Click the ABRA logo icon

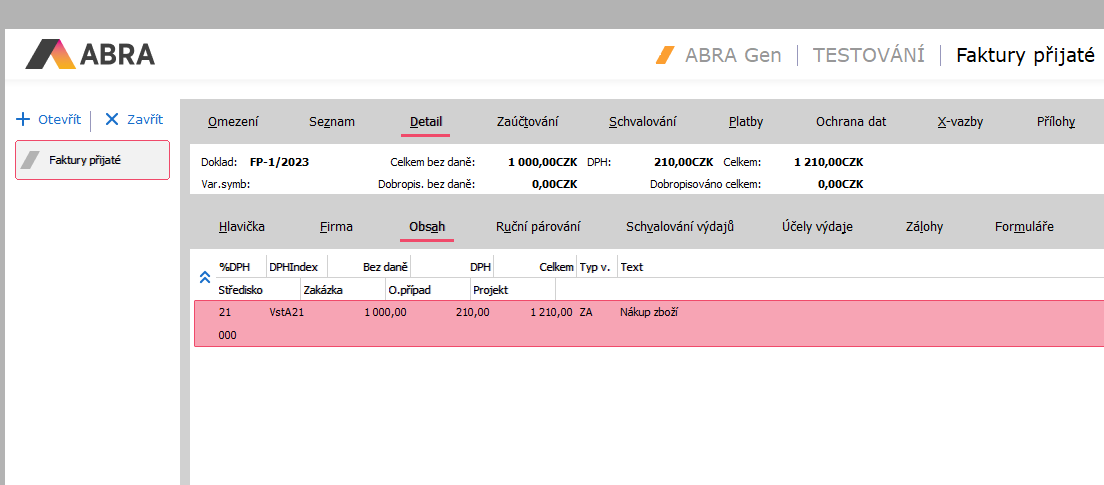[50, 54]
